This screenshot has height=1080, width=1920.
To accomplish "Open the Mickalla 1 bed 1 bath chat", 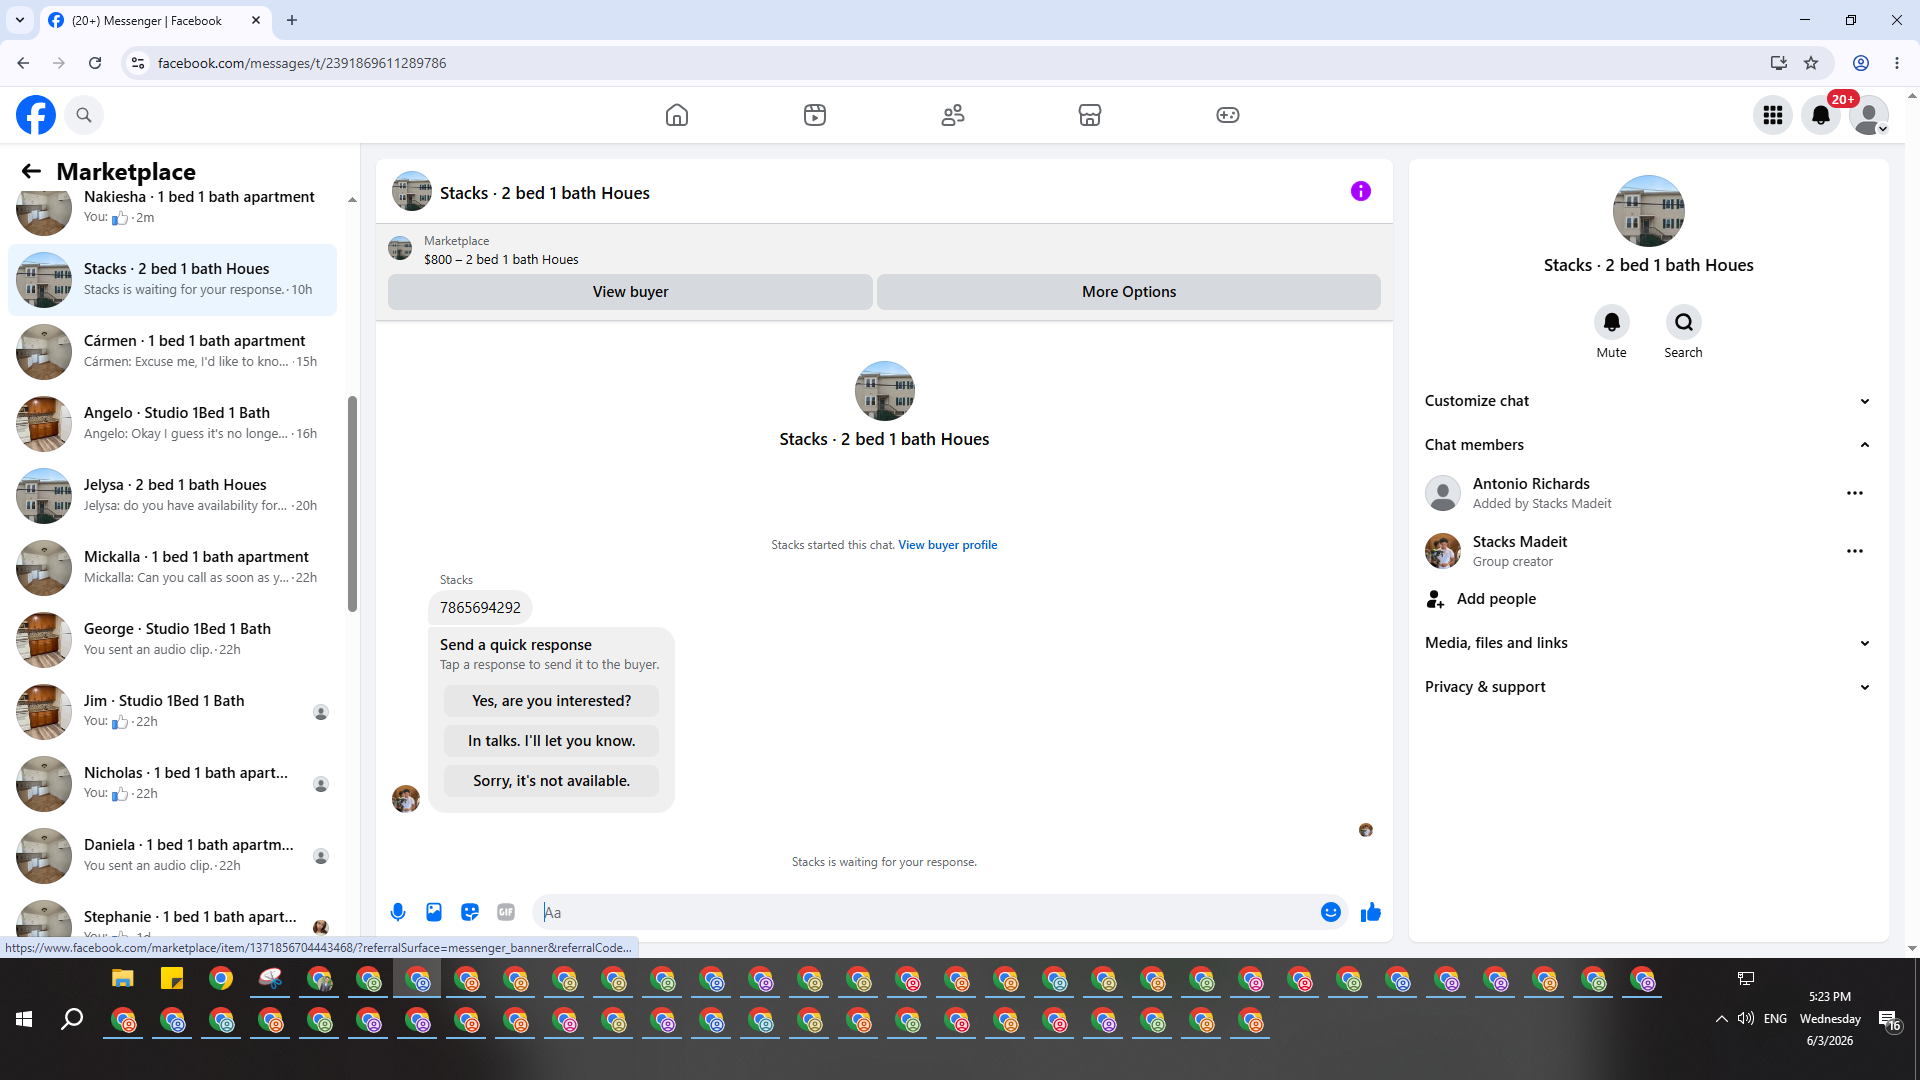I will pyautogui.click(x=172, y=567).
